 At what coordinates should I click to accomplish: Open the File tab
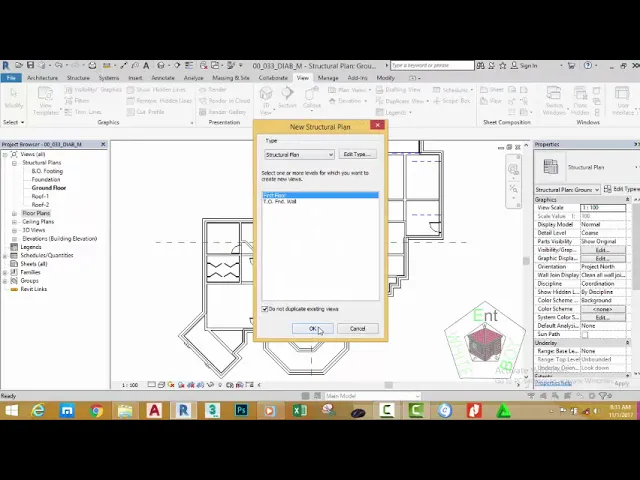click(x=11, y=78)
